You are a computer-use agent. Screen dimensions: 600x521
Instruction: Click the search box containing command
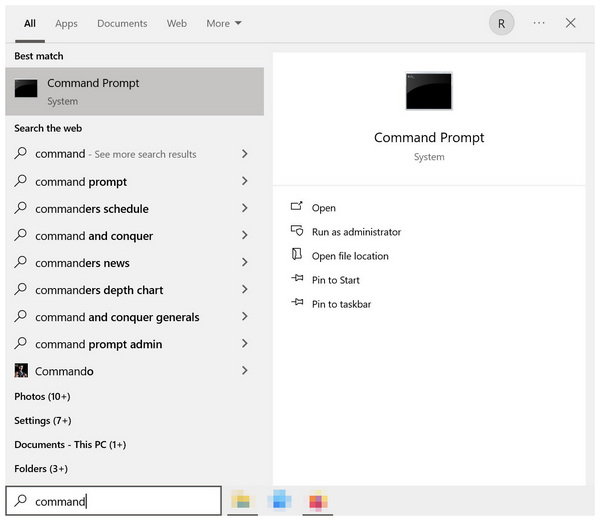(x=120, y=501)
